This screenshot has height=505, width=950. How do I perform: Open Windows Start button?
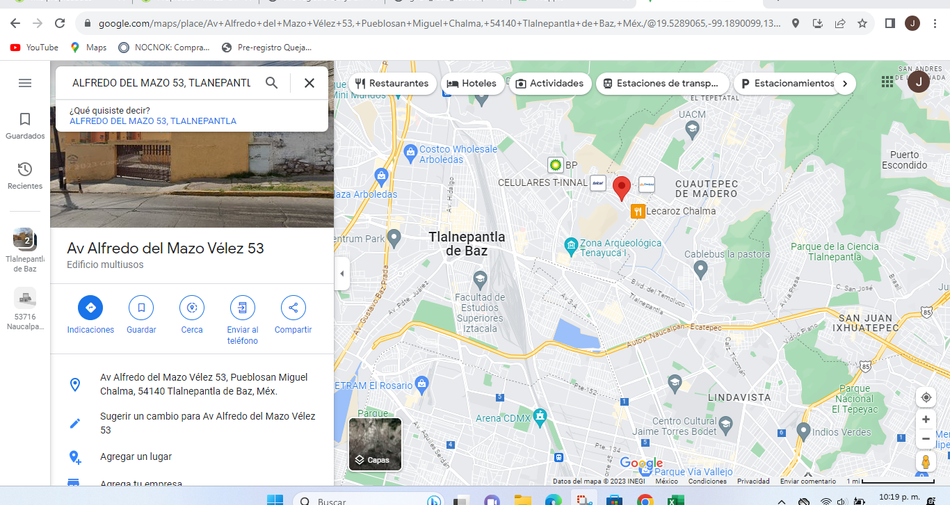pos(275,500)
